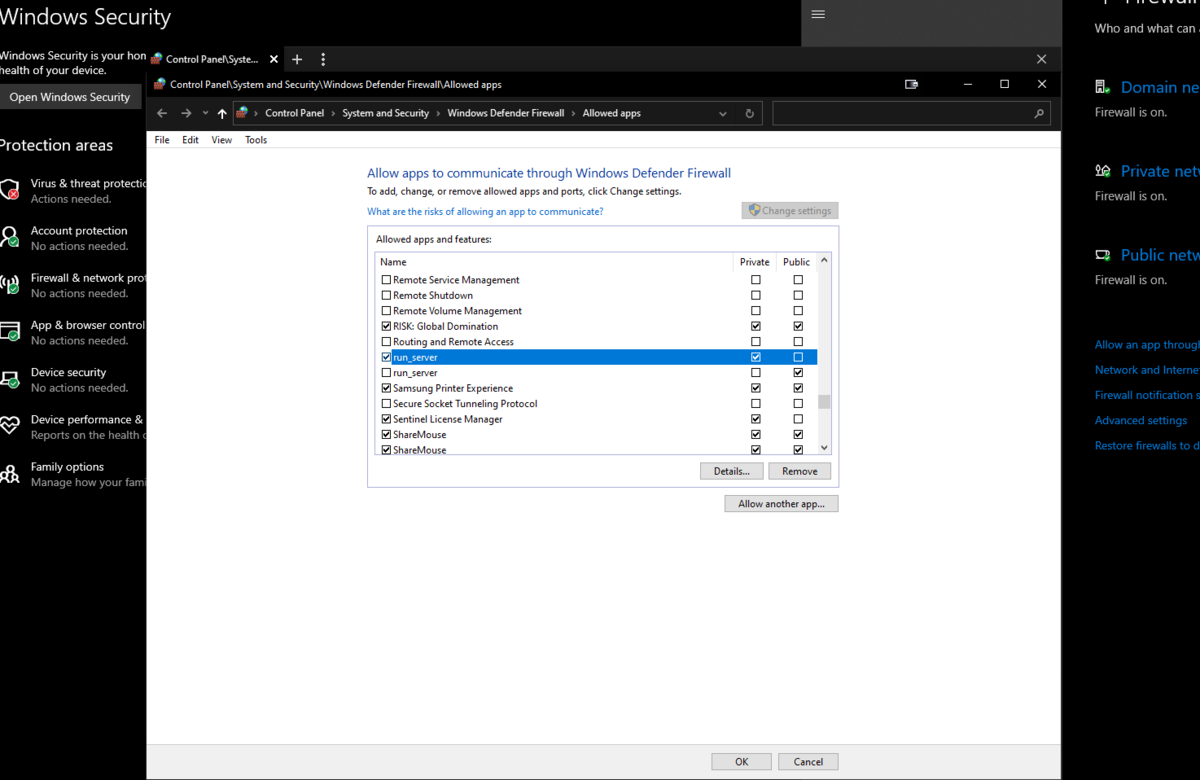This screenshot has height=780, width=1200.
Task: Open the File menu
Action: pos(162,140)
